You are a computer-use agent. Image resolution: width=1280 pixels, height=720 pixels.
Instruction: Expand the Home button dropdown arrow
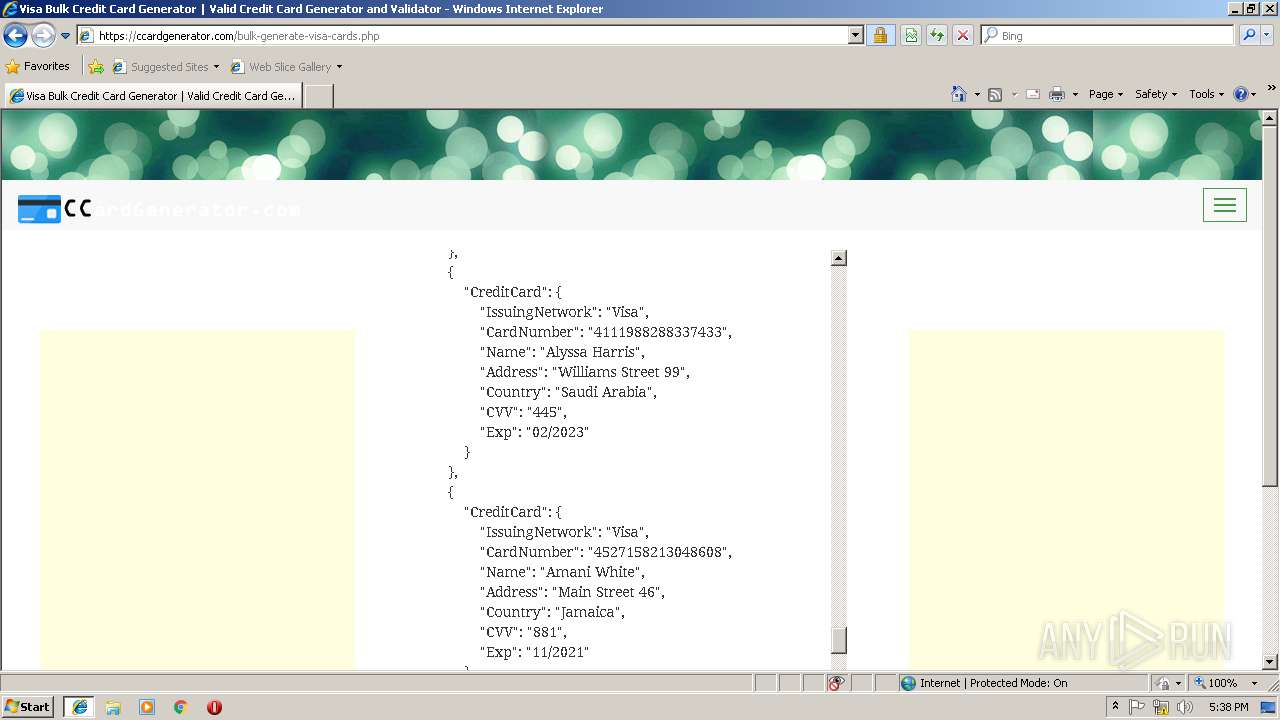click(x=977, y=94)
